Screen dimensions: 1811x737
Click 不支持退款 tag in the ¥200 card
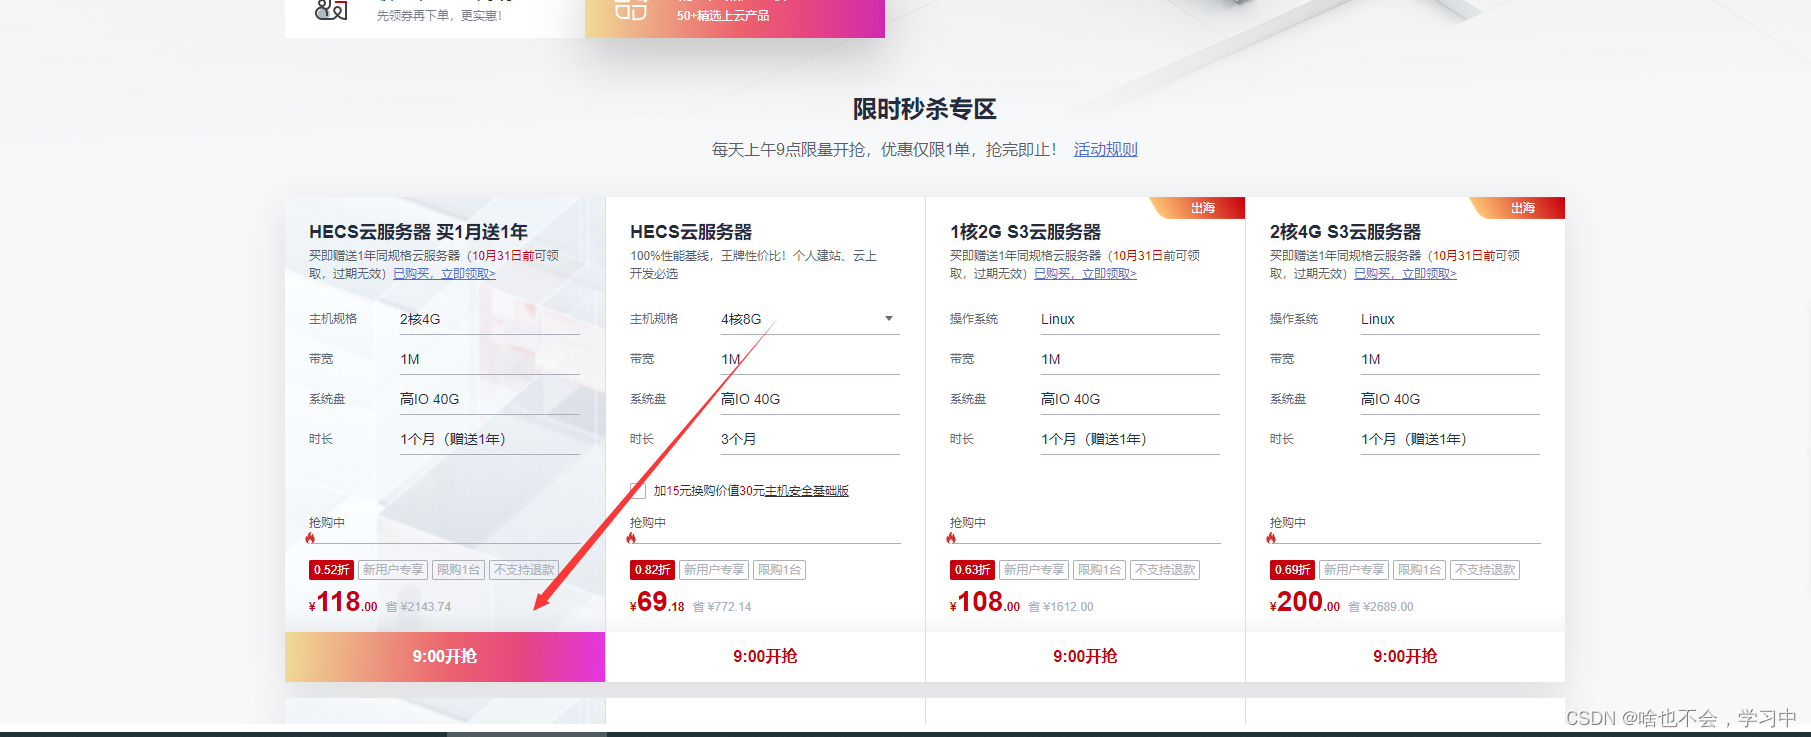tap(1485, 570)
